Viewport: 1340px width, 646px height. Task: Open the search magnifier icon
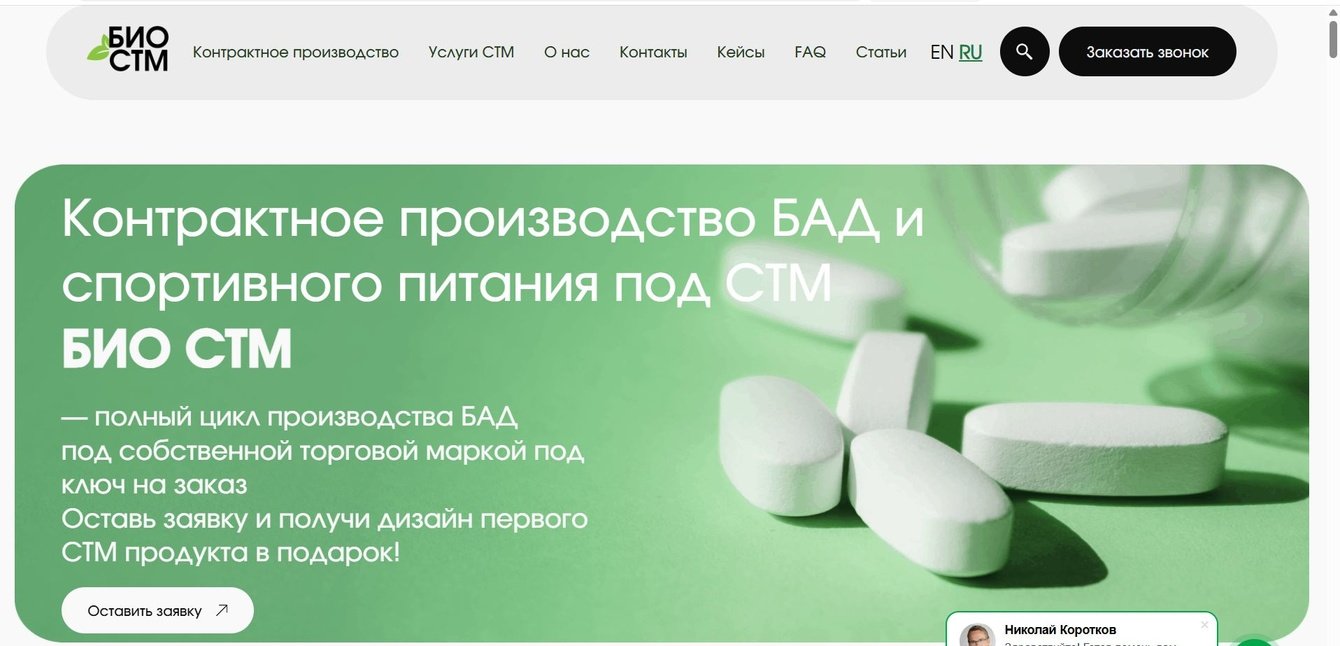point(1024,51)
